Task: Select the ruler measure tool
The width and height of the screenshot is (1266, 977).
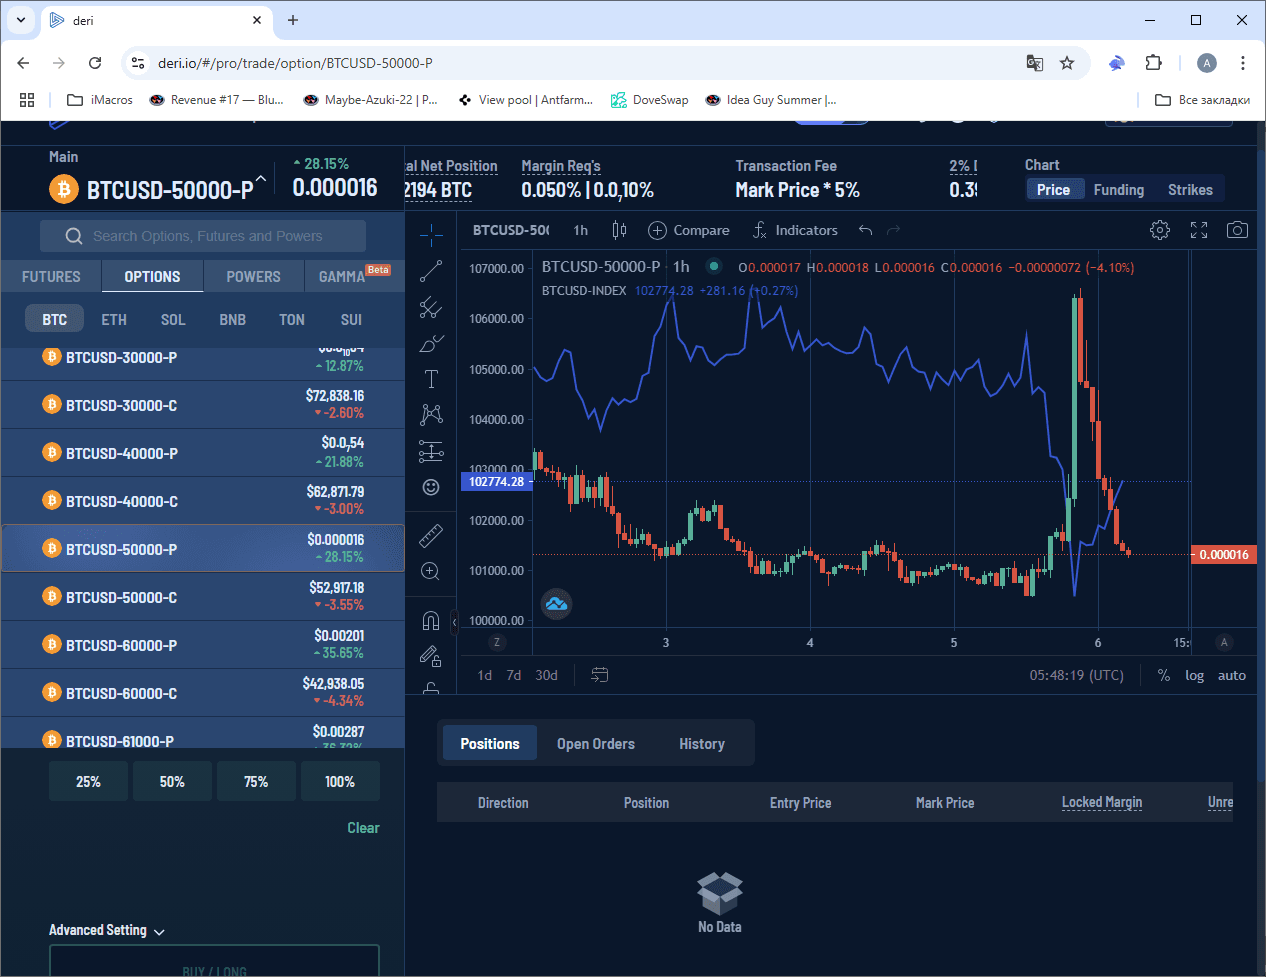Action: (431, 535)
